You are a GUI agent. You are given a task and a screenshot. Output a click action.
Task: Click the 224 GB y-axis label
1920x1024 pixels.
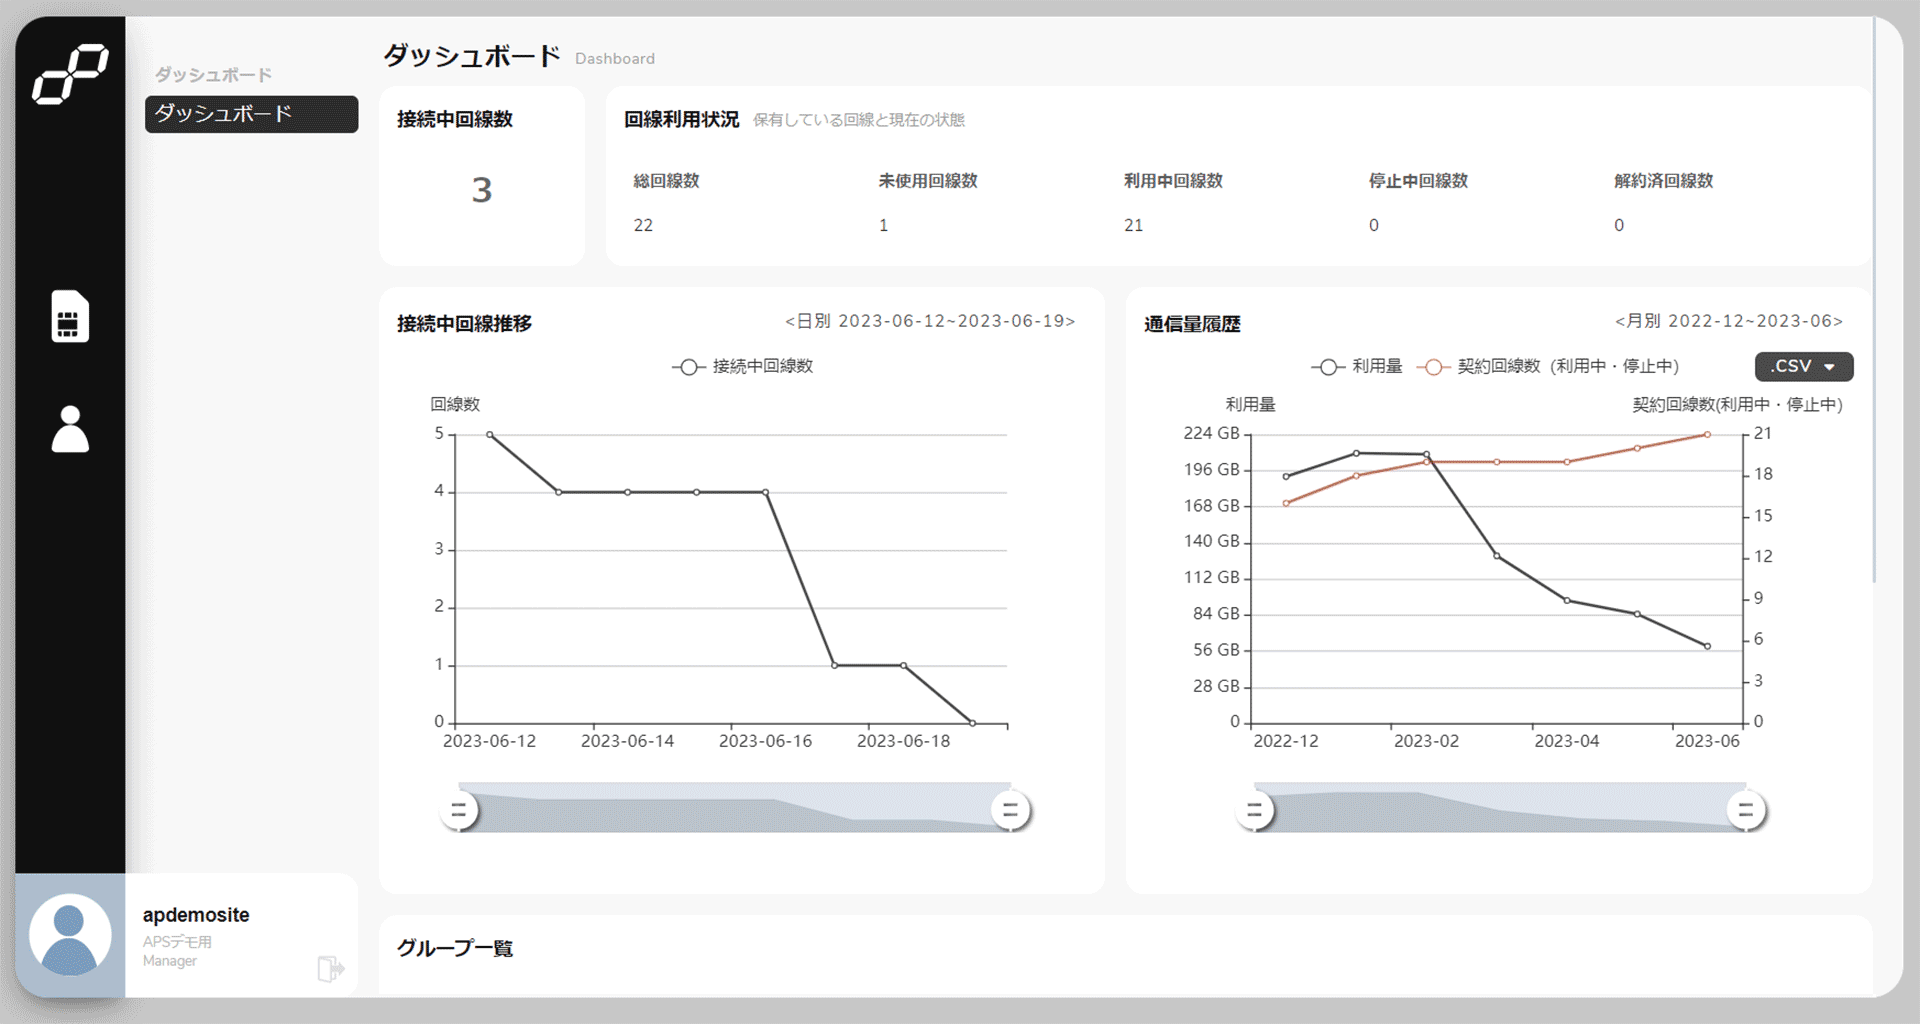[x=1211, y=433]
